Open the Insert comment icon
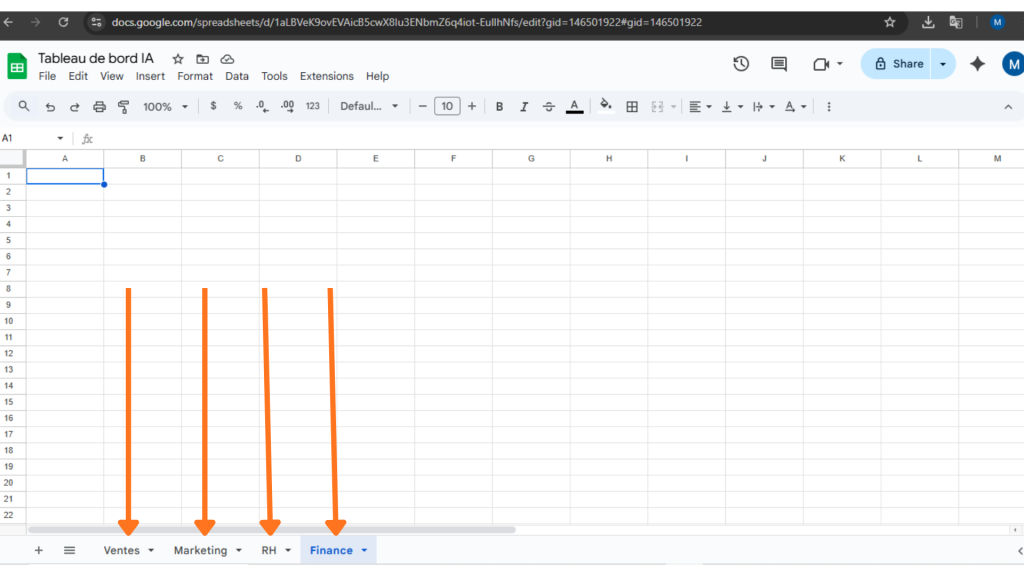Screen dimensions: 1024x576 pyautogui.click(x=778, y=63)
